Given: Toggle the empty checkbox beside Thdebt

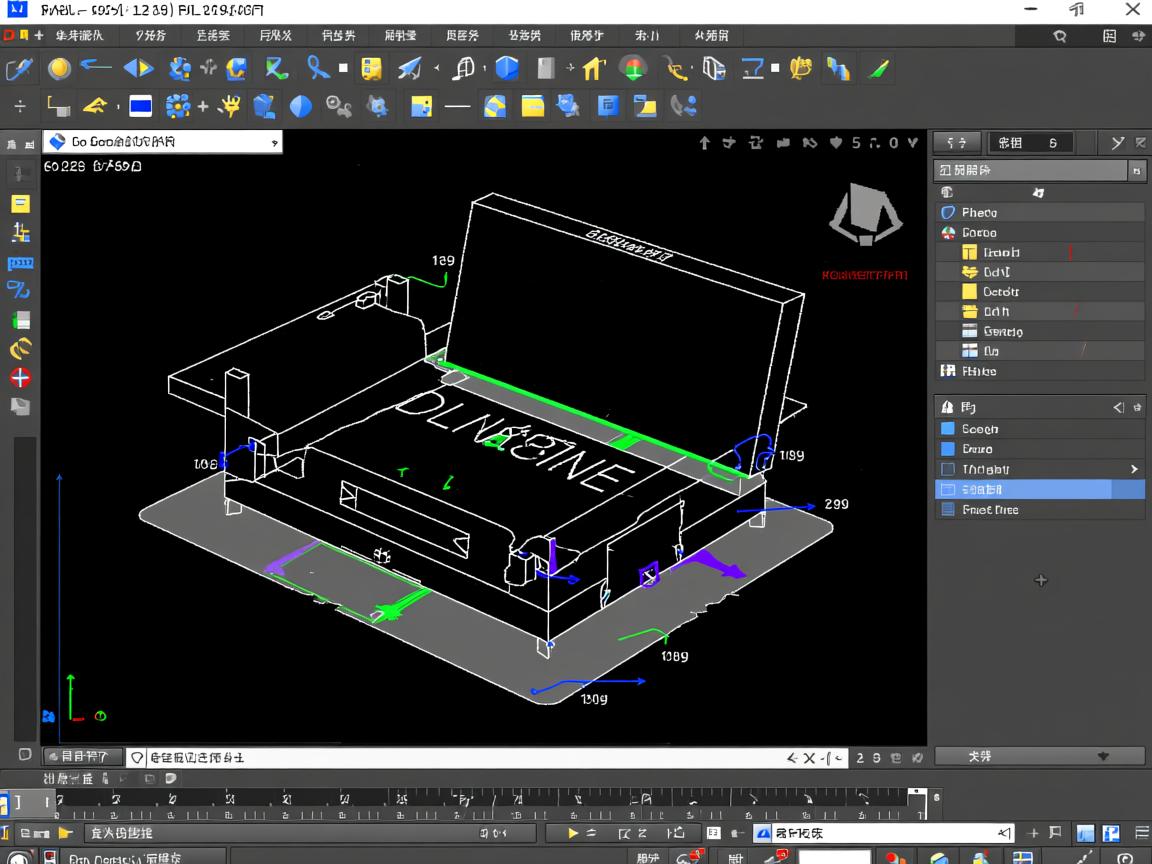Looking at the screenshot, I should tap(948, 469).
